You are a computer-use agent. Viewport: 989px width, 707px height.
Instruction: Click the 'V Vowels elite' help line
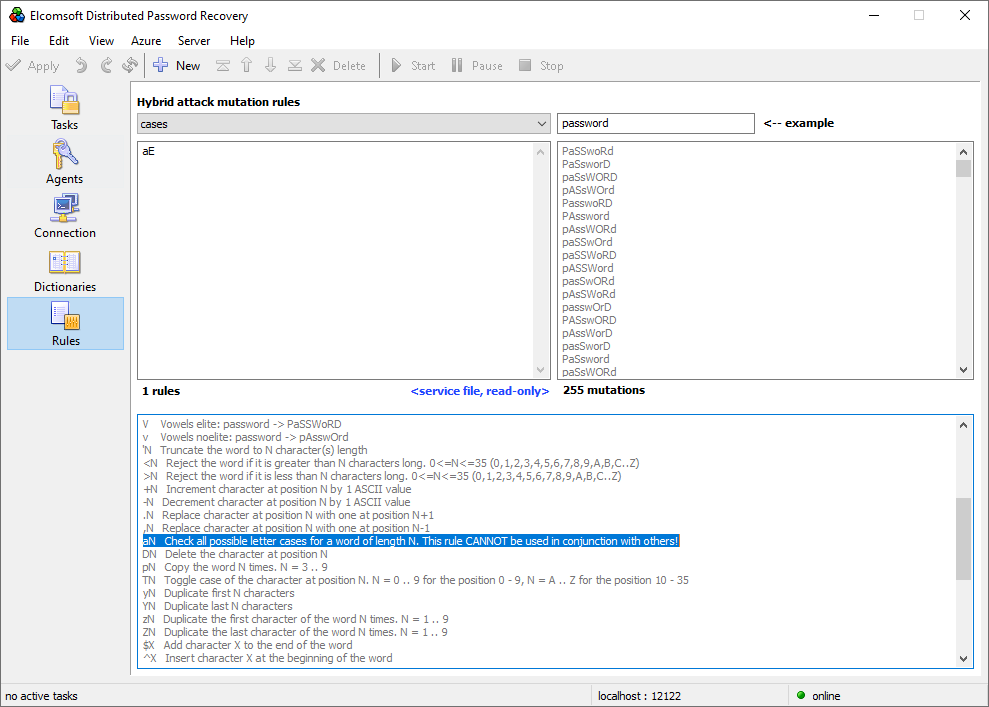242,424
